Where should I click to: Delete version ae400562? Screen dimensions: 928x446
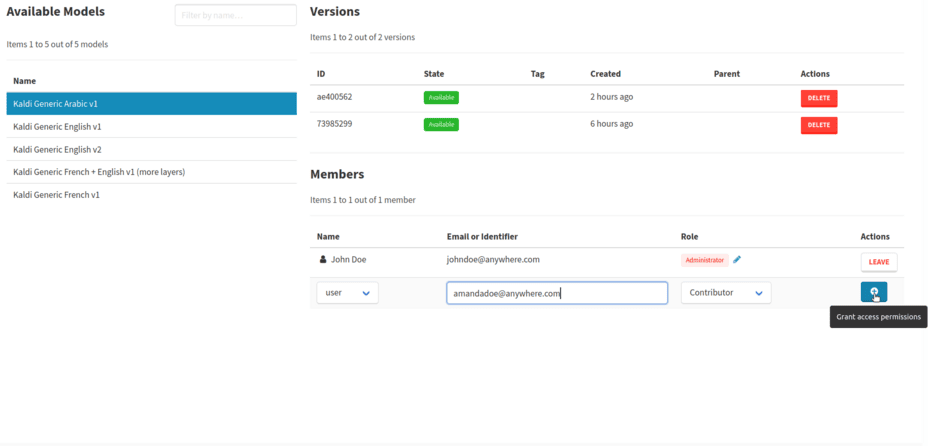pyautogui.click(x=818, y=98)
